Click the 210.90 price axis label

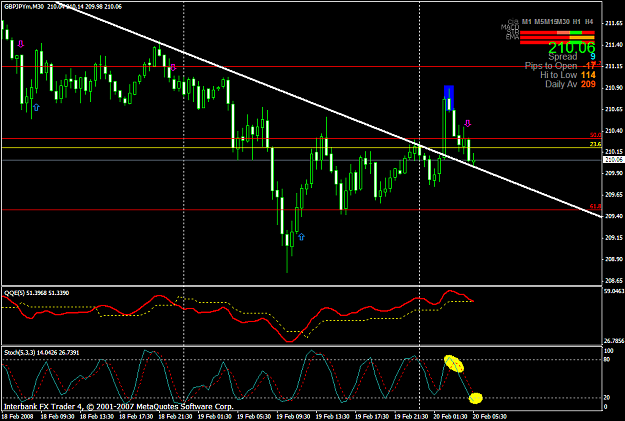click(614, 87)
